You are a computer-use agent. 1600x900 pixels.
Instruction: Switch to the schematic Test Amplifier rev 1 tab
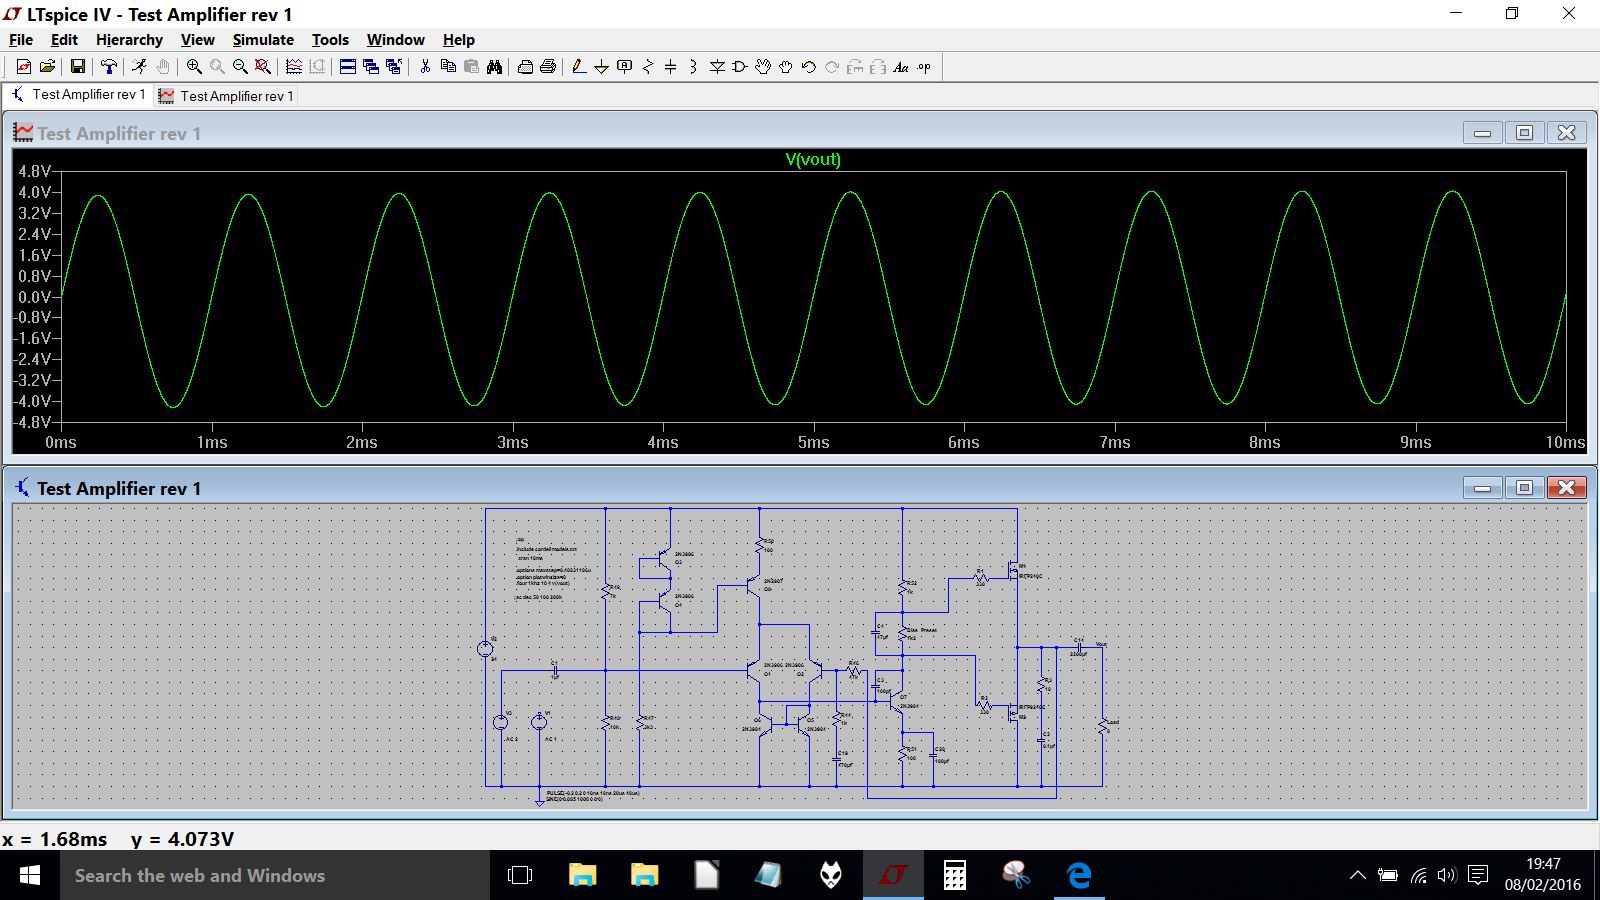coord(78,95)
